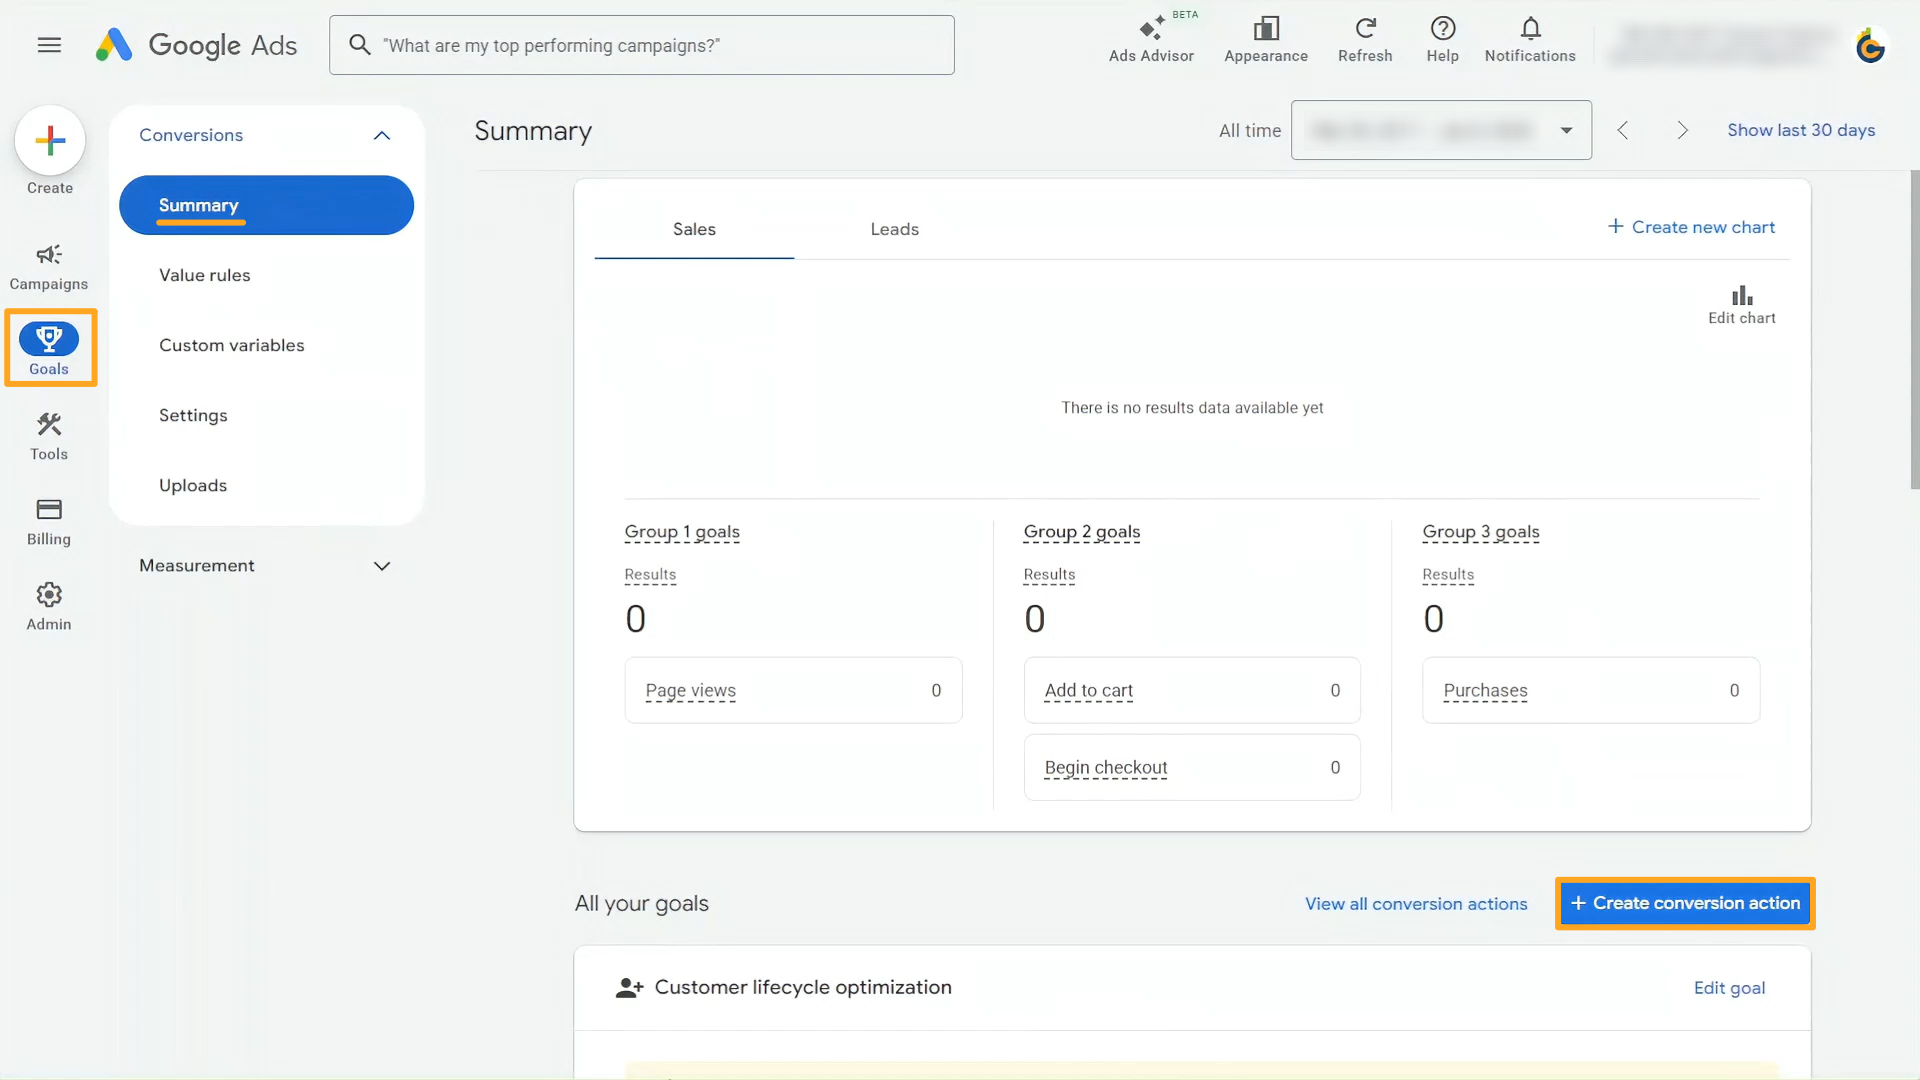The width and height of the screenshot is (1920, 1080).
Task: Click Group 3 goals heading
Action: [1481, 532]
